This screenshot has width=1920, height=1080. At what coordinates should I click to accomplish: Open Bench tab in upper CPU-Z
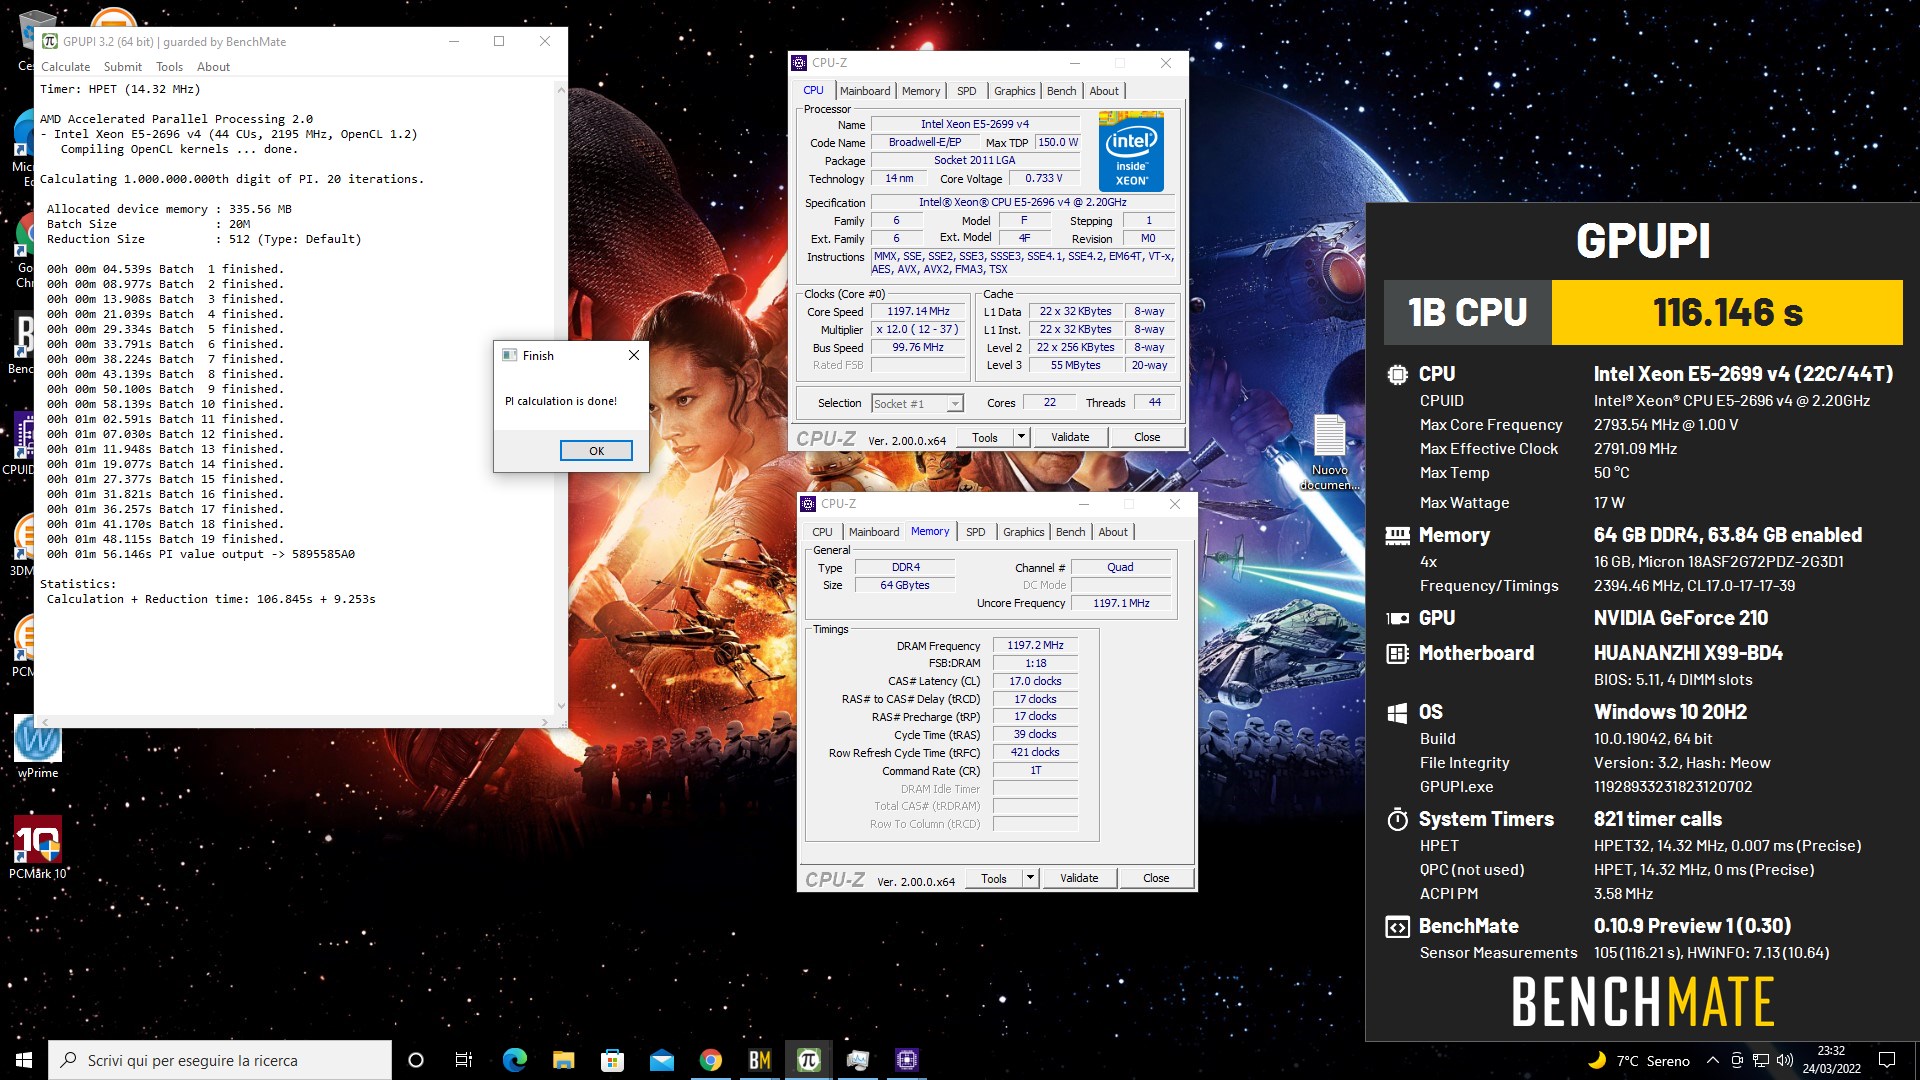click(x=1061, y=91)
